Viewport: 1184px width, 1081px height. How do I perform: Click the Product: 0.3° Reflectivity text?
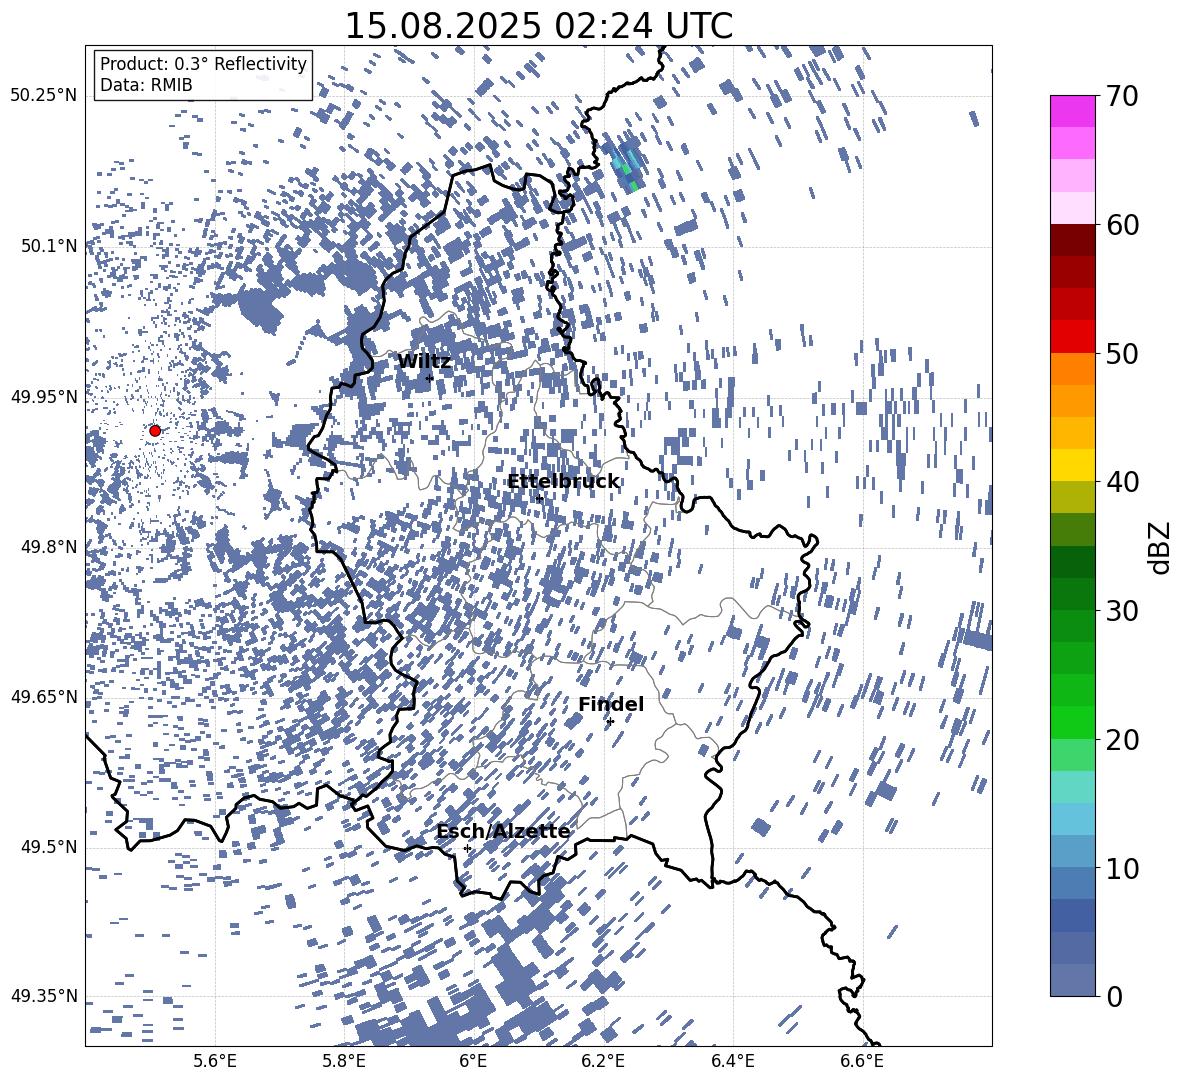click(203, 64)
